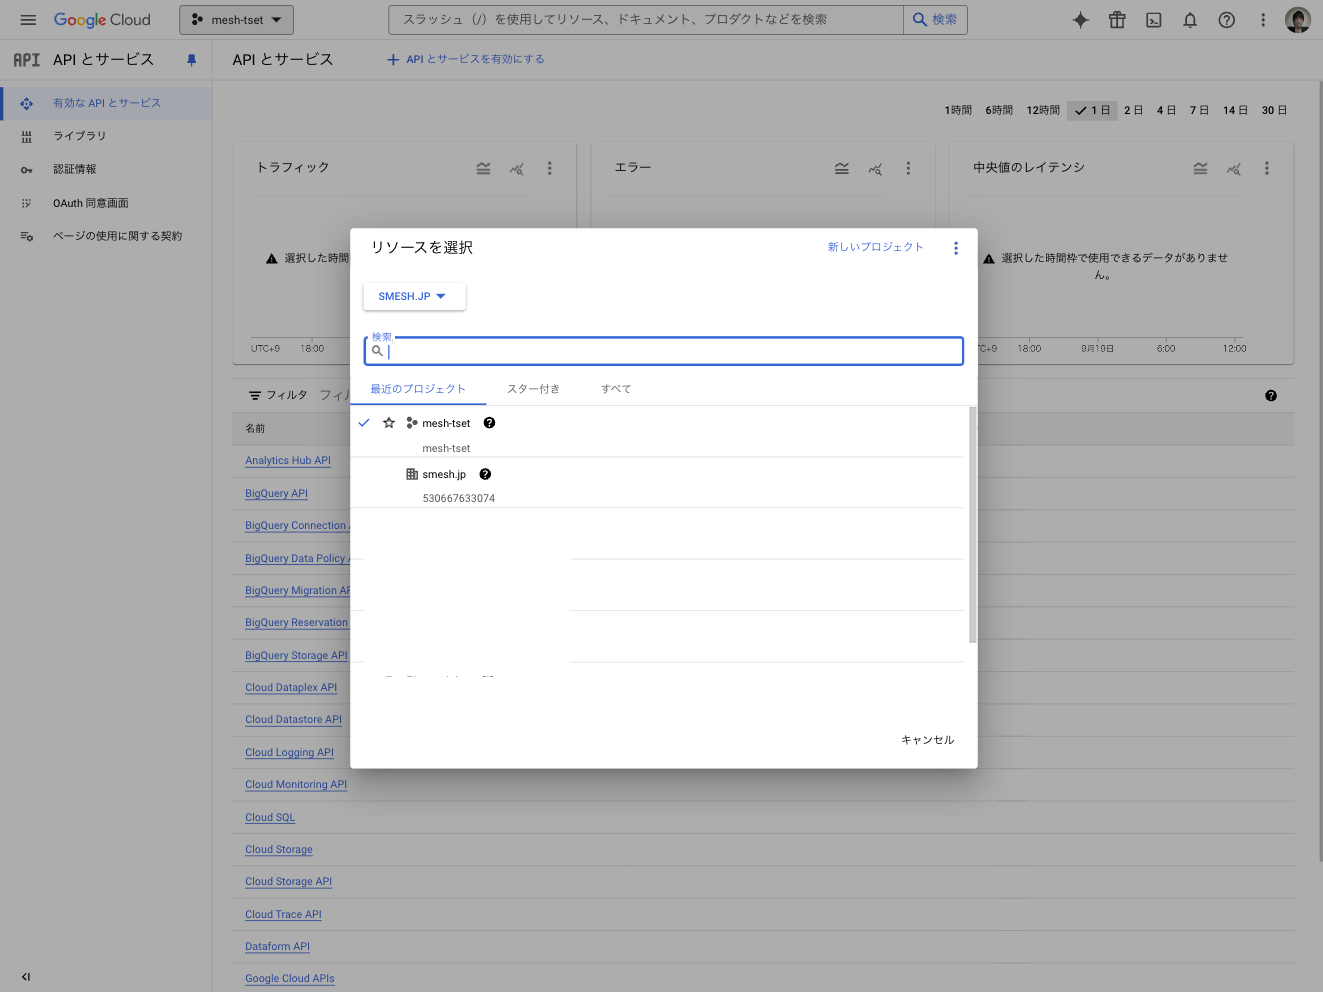Open Analytics Hub API link

pyautogui.click(x=288, y=461)
